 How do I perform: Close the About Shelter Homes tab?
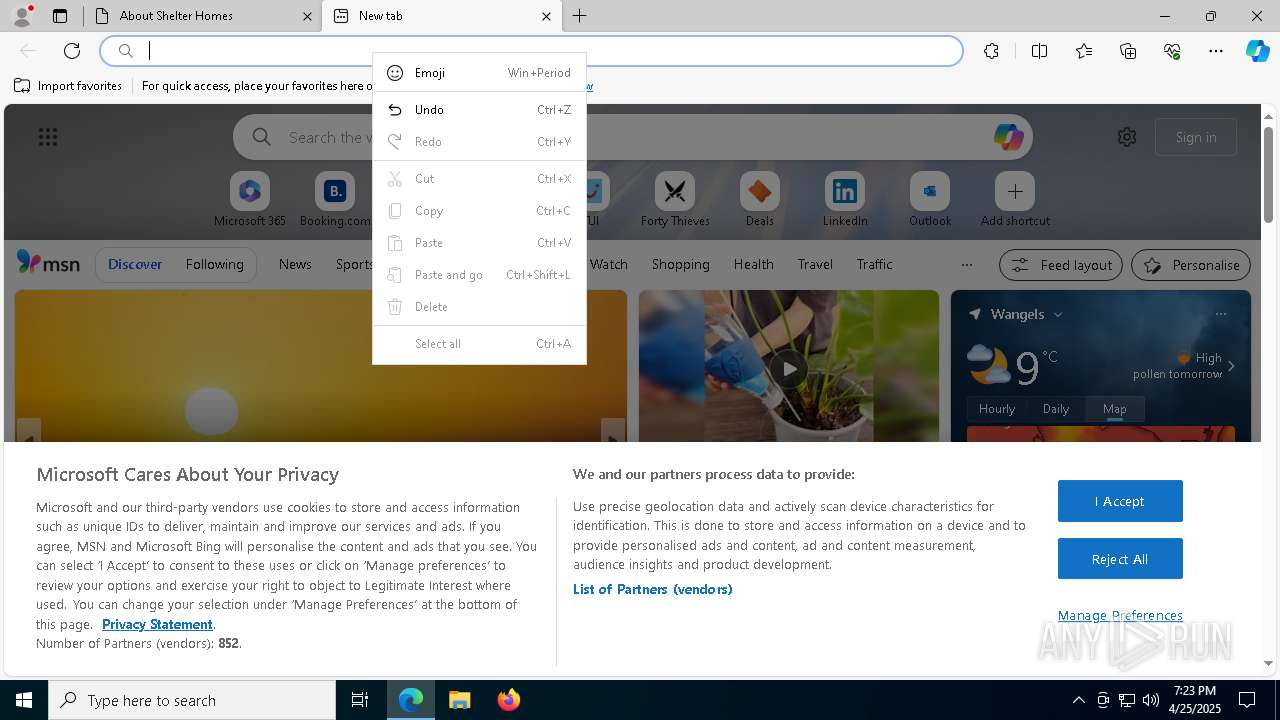(307, 16)
